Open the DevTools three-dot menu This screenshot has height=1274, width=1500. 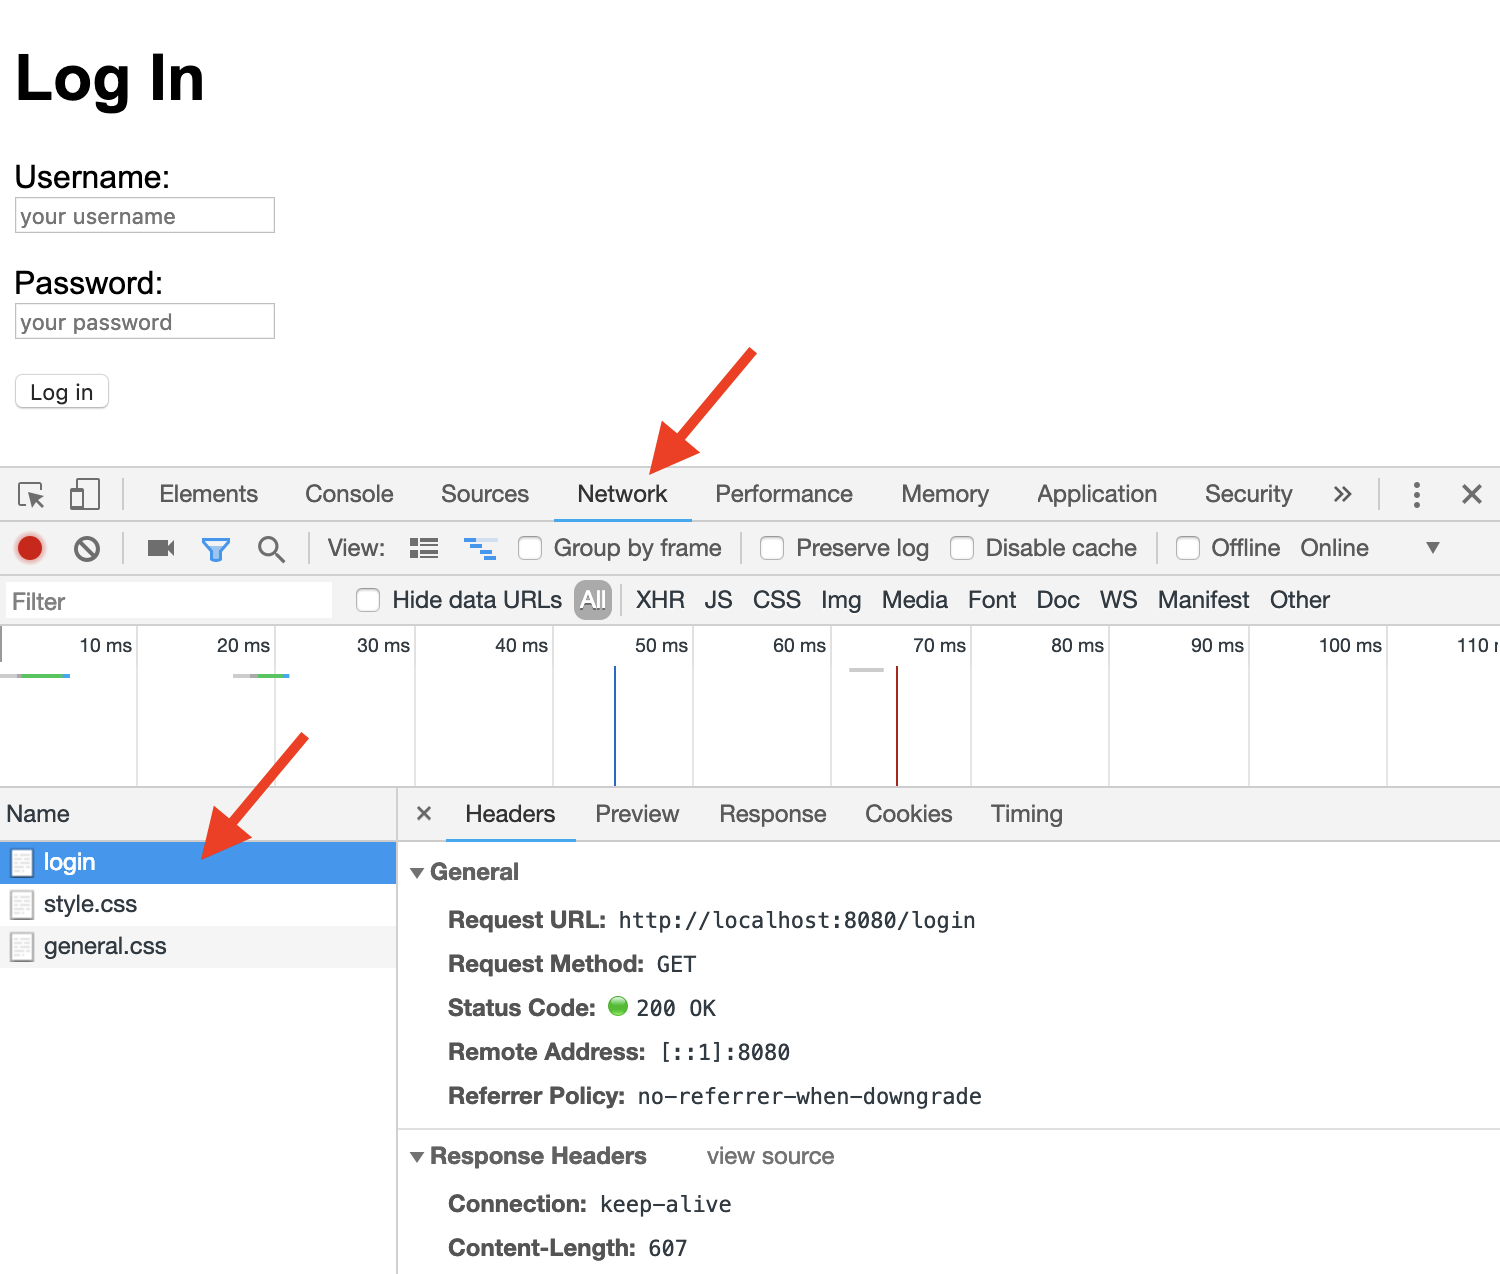click(1416, 494)
